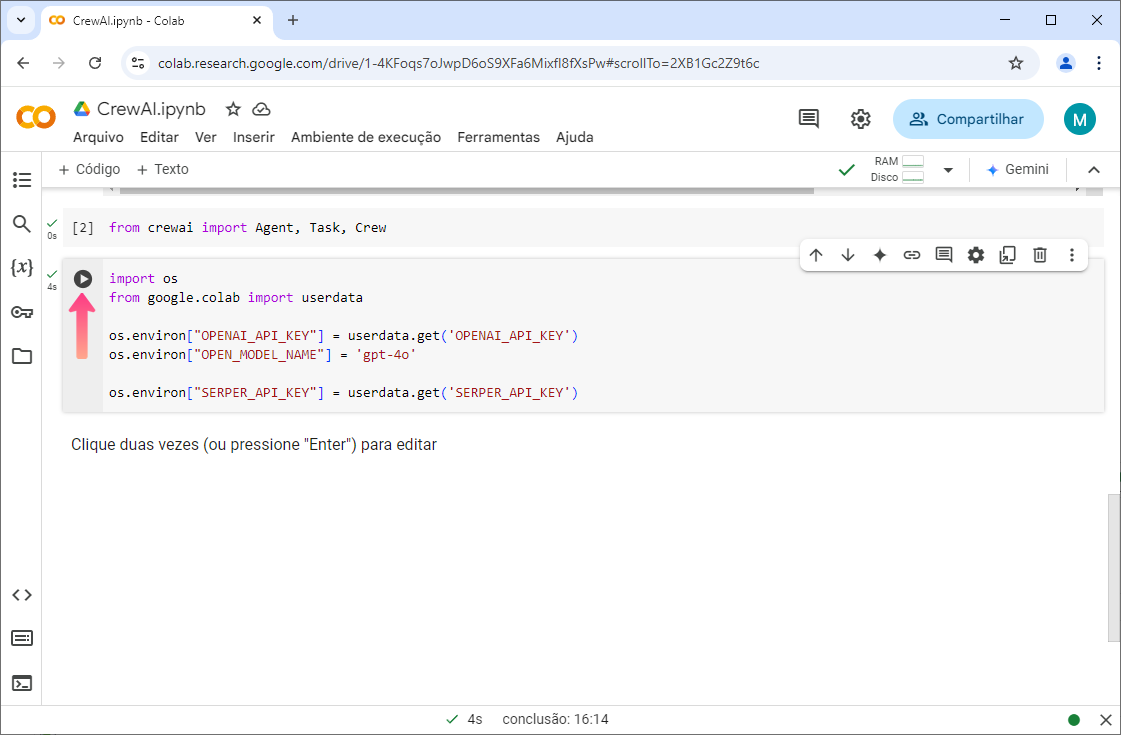The image size is (1121, 735).
Task: Open the tab search dropdown
Action: (x=21, y=20)
